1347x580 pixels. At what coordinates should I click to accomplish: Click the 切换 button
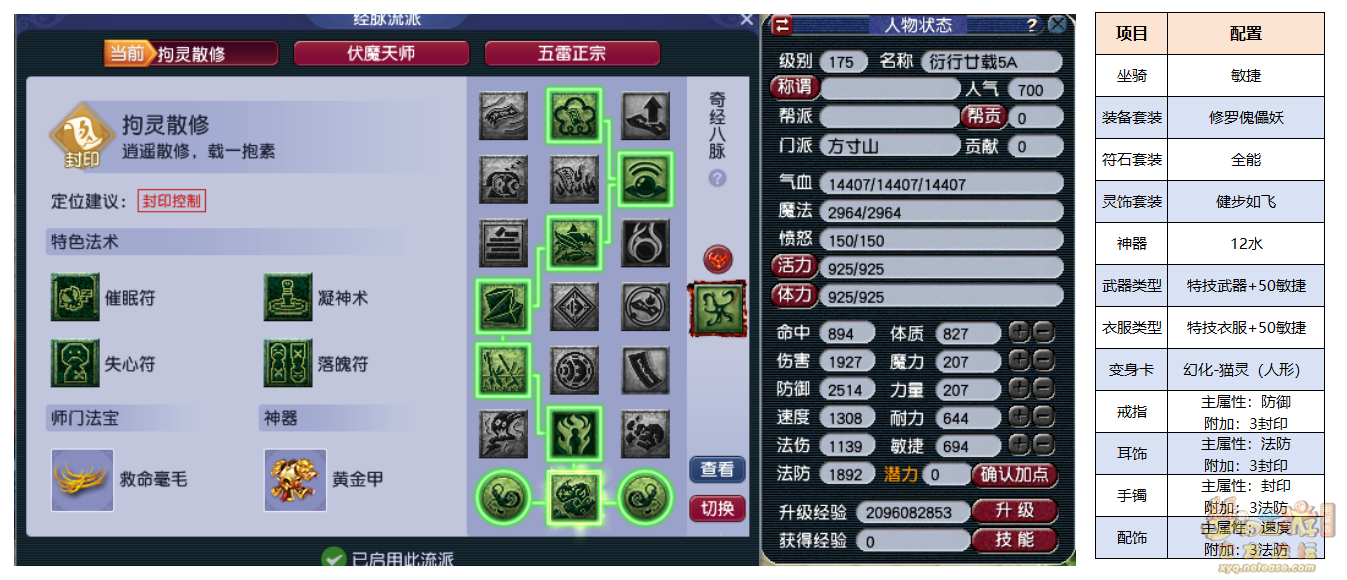717,508
